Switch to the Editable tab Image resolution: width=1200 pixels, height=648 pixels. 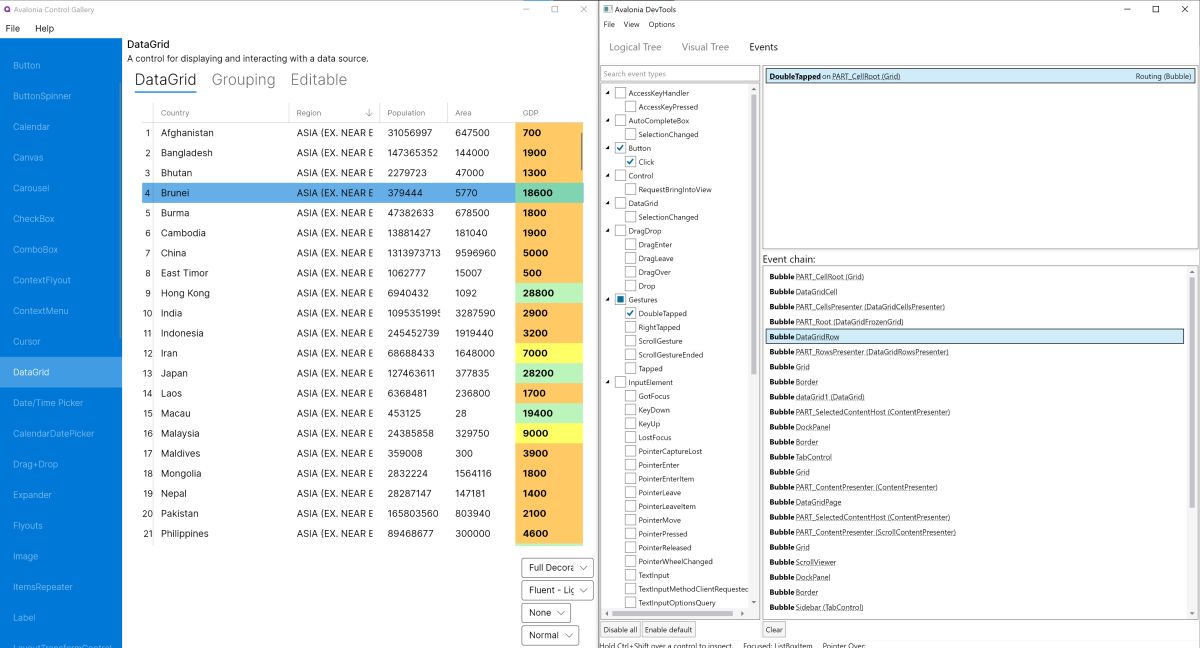[x=319, y=80]
